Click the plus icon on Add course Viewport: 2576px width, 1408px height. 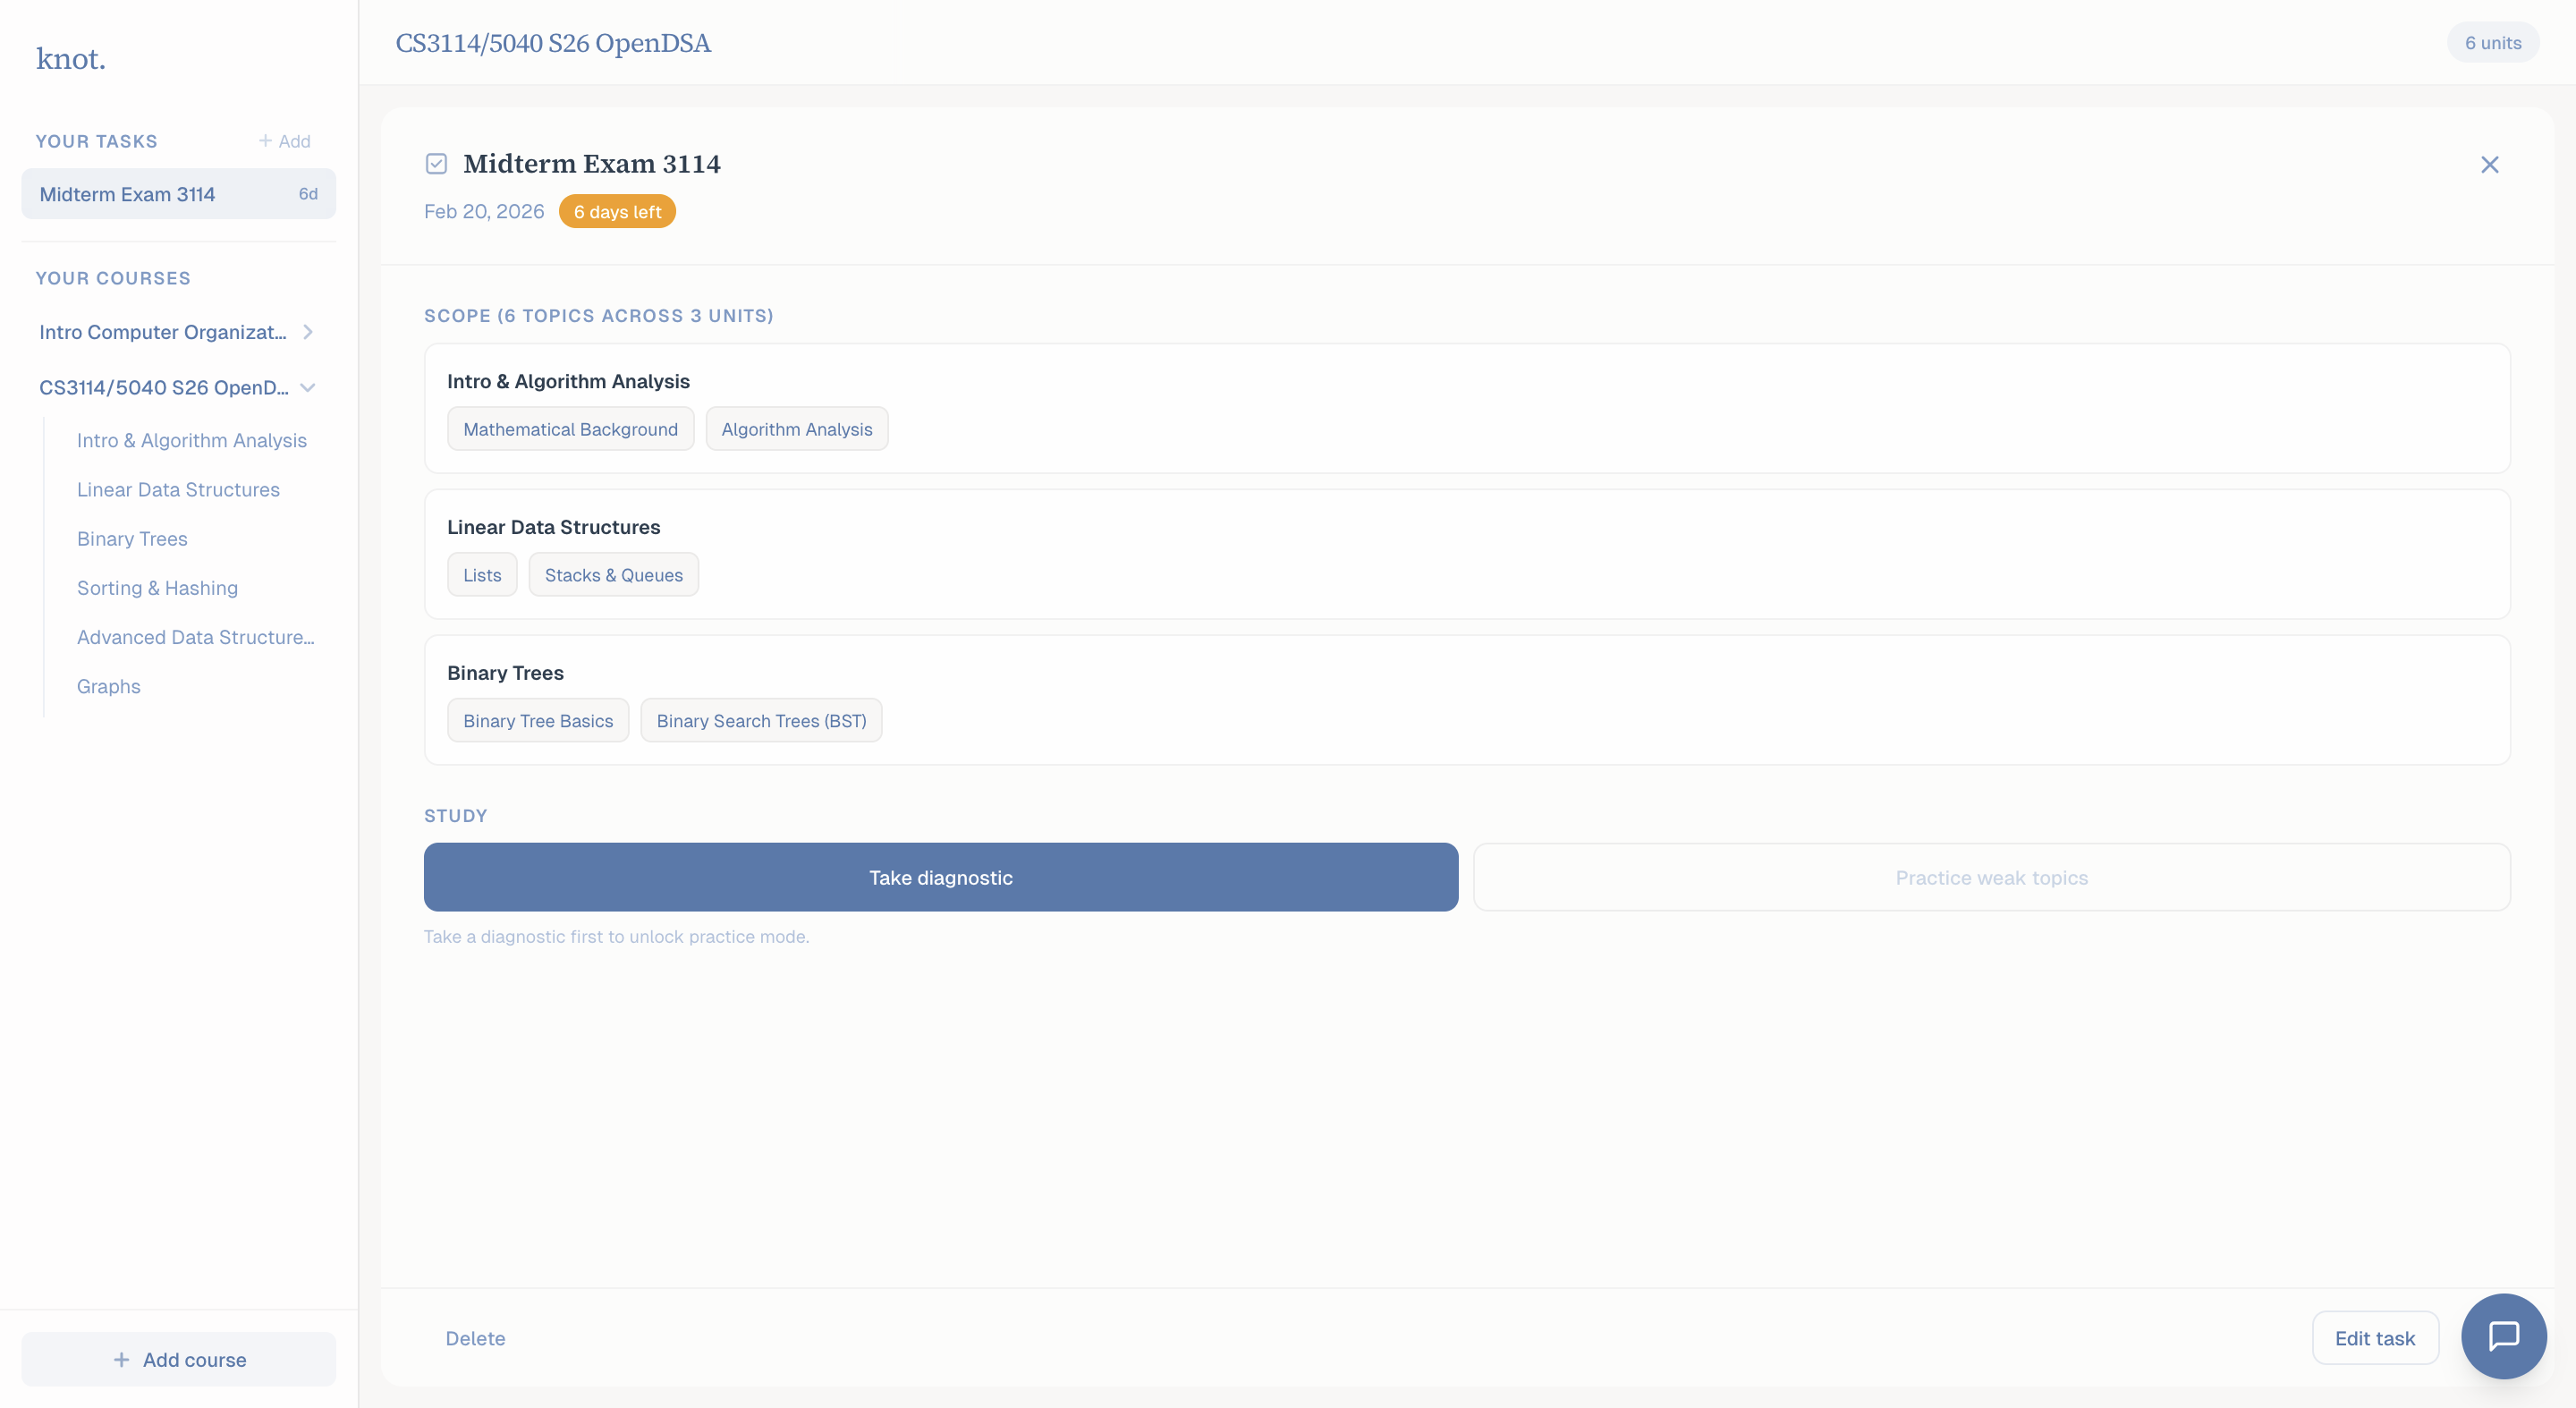[121, 1359]
